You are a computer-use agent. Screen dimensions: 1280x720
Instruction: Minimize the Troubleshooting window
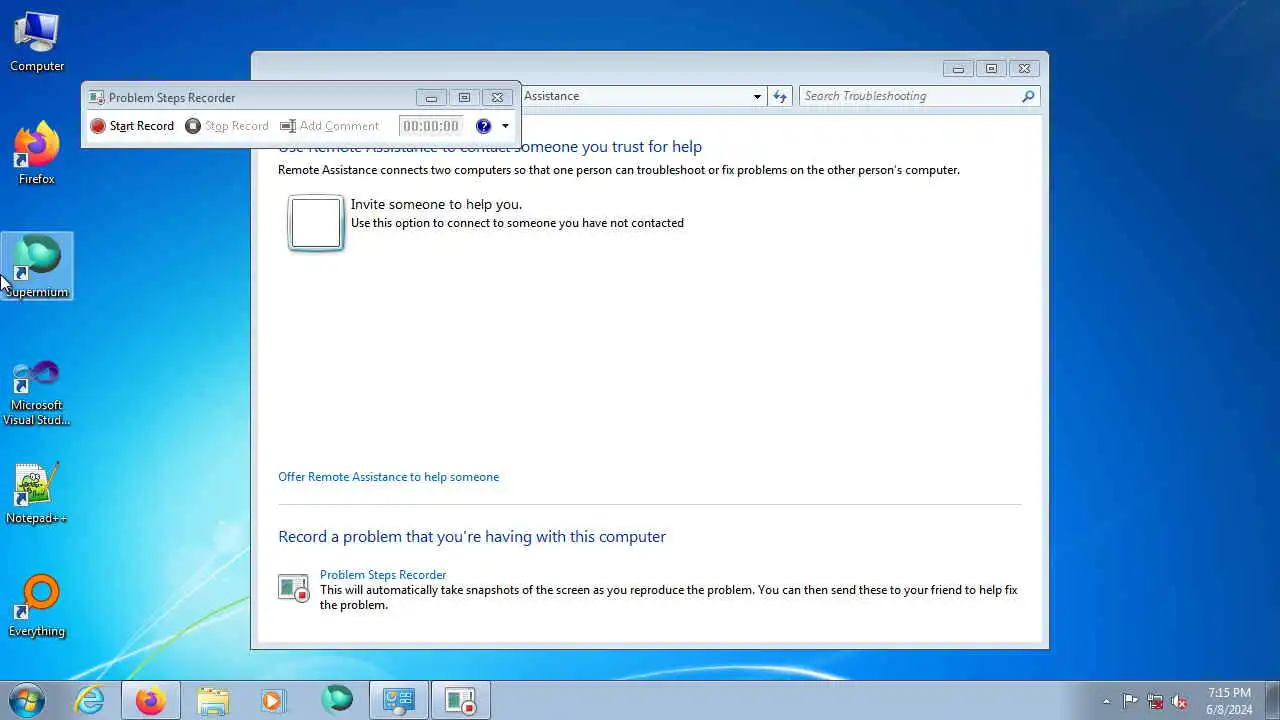tap(958, 69)
